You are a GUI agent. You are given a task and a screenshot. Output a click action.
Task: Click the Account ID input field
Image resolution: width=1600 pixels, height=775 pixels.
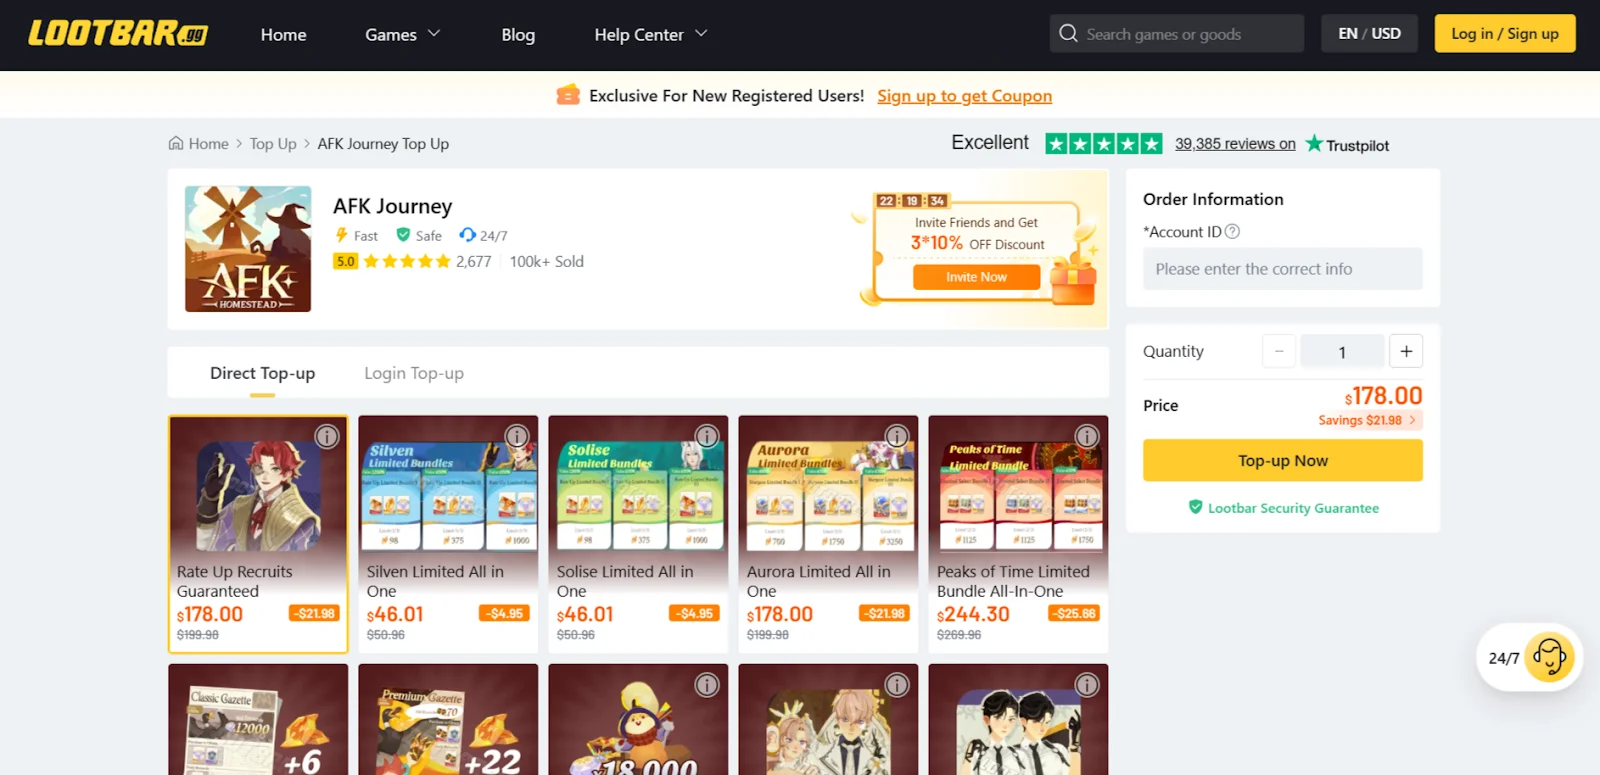(x=1282, y=269)
